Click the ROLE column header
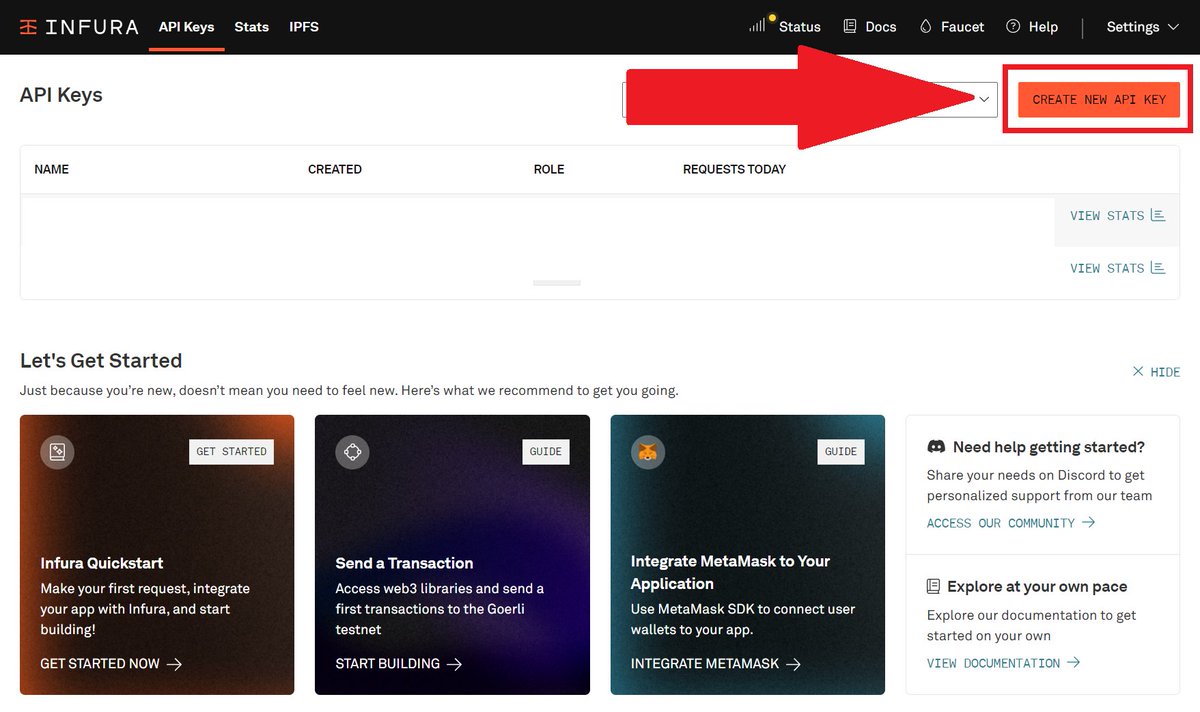Viewport: 1200px width, 712px height. point(549,169)
